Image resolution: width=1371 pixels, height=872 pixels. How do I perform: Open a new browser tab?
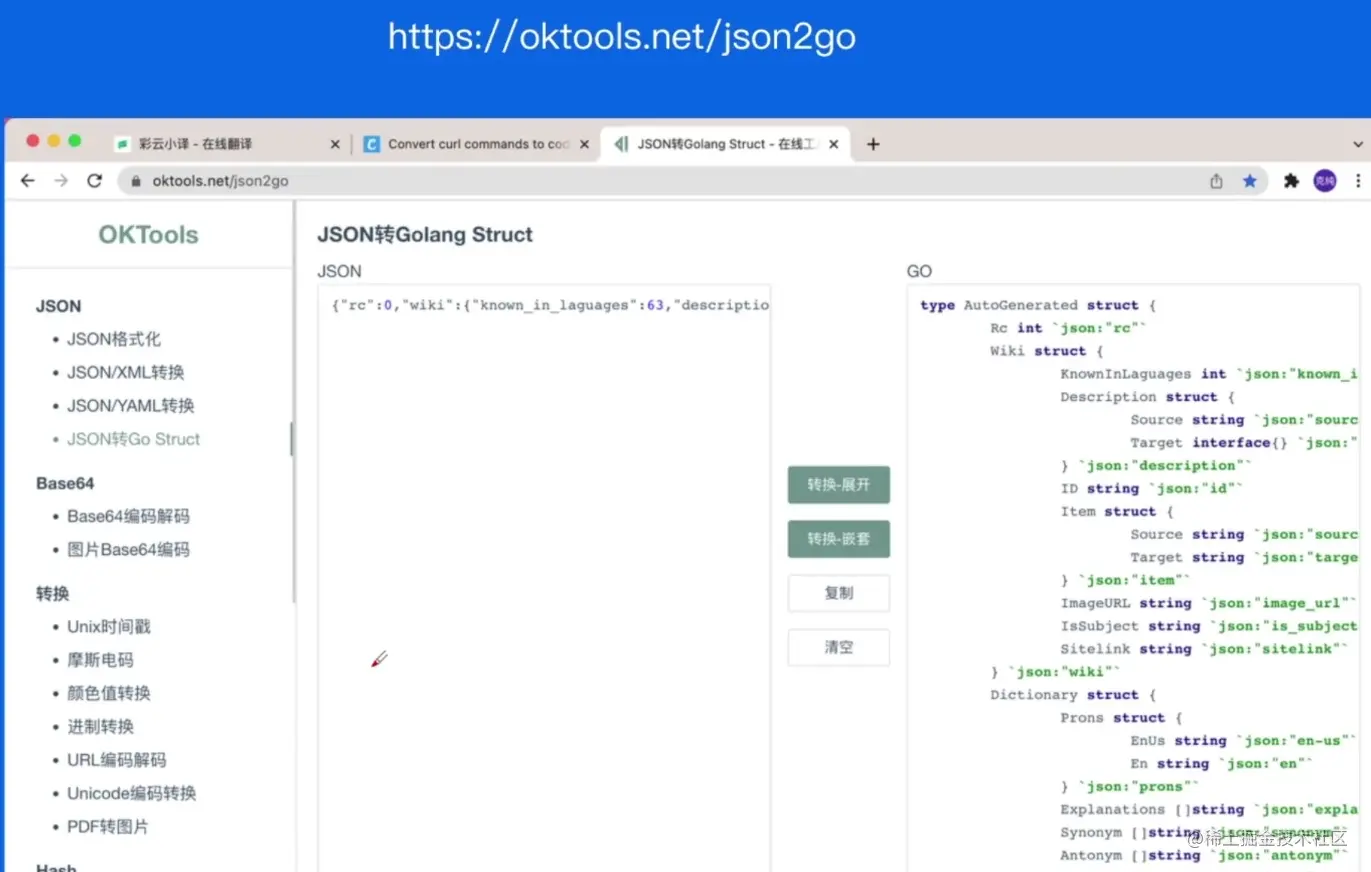tap(873, 144)
